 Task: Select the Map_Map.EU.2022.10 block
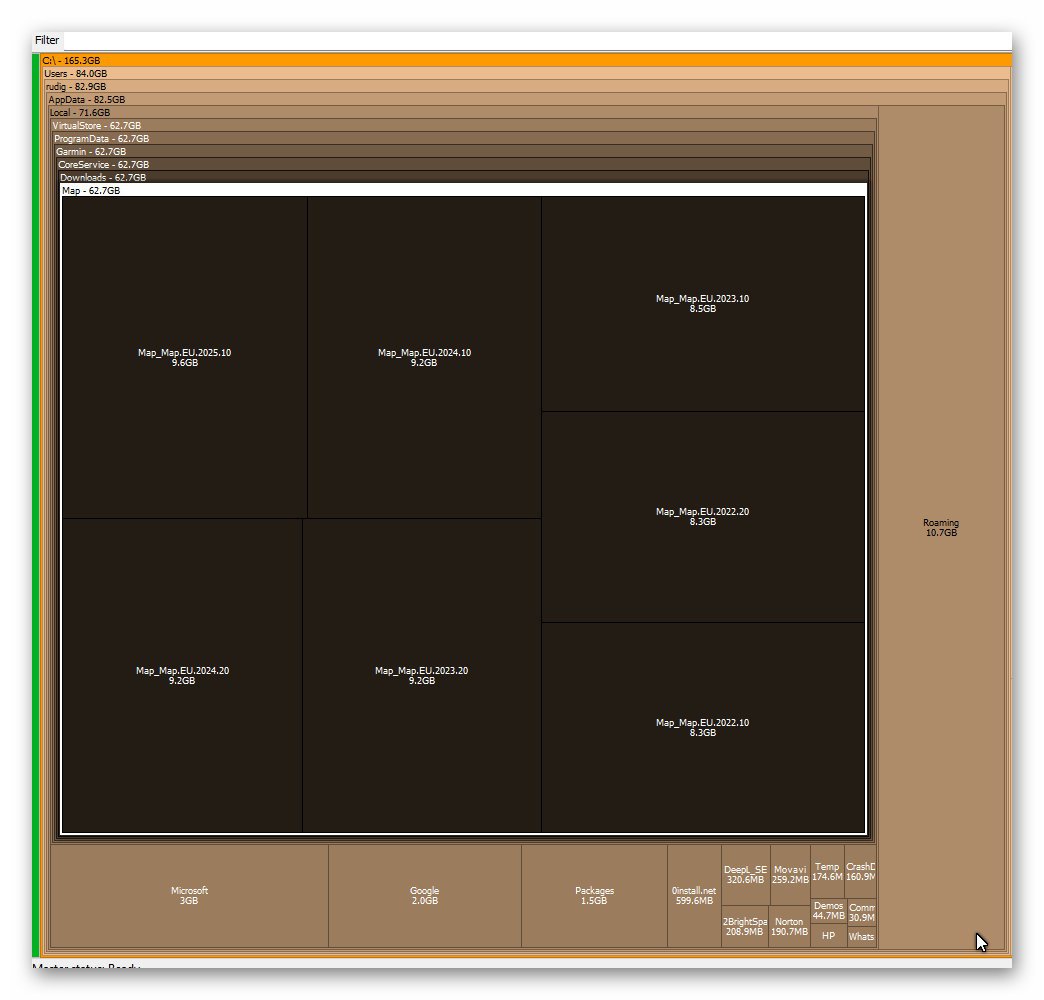point(702,727)
